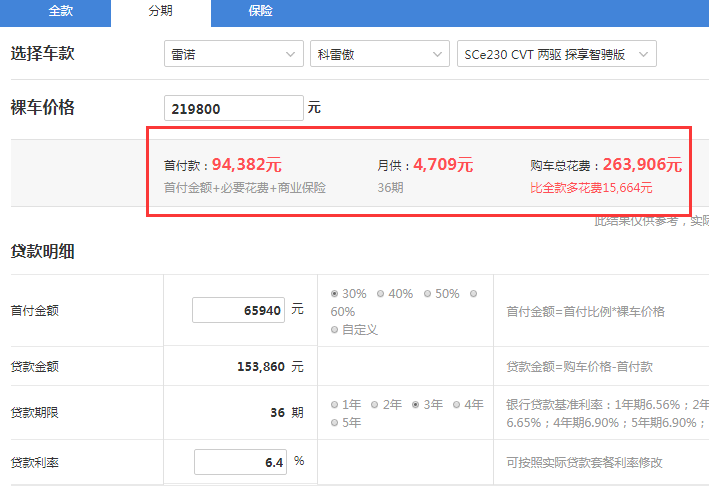Click the 首付金额+必要花费+商业保险 note
Screen dimensions: 709x495
point(245,188)
